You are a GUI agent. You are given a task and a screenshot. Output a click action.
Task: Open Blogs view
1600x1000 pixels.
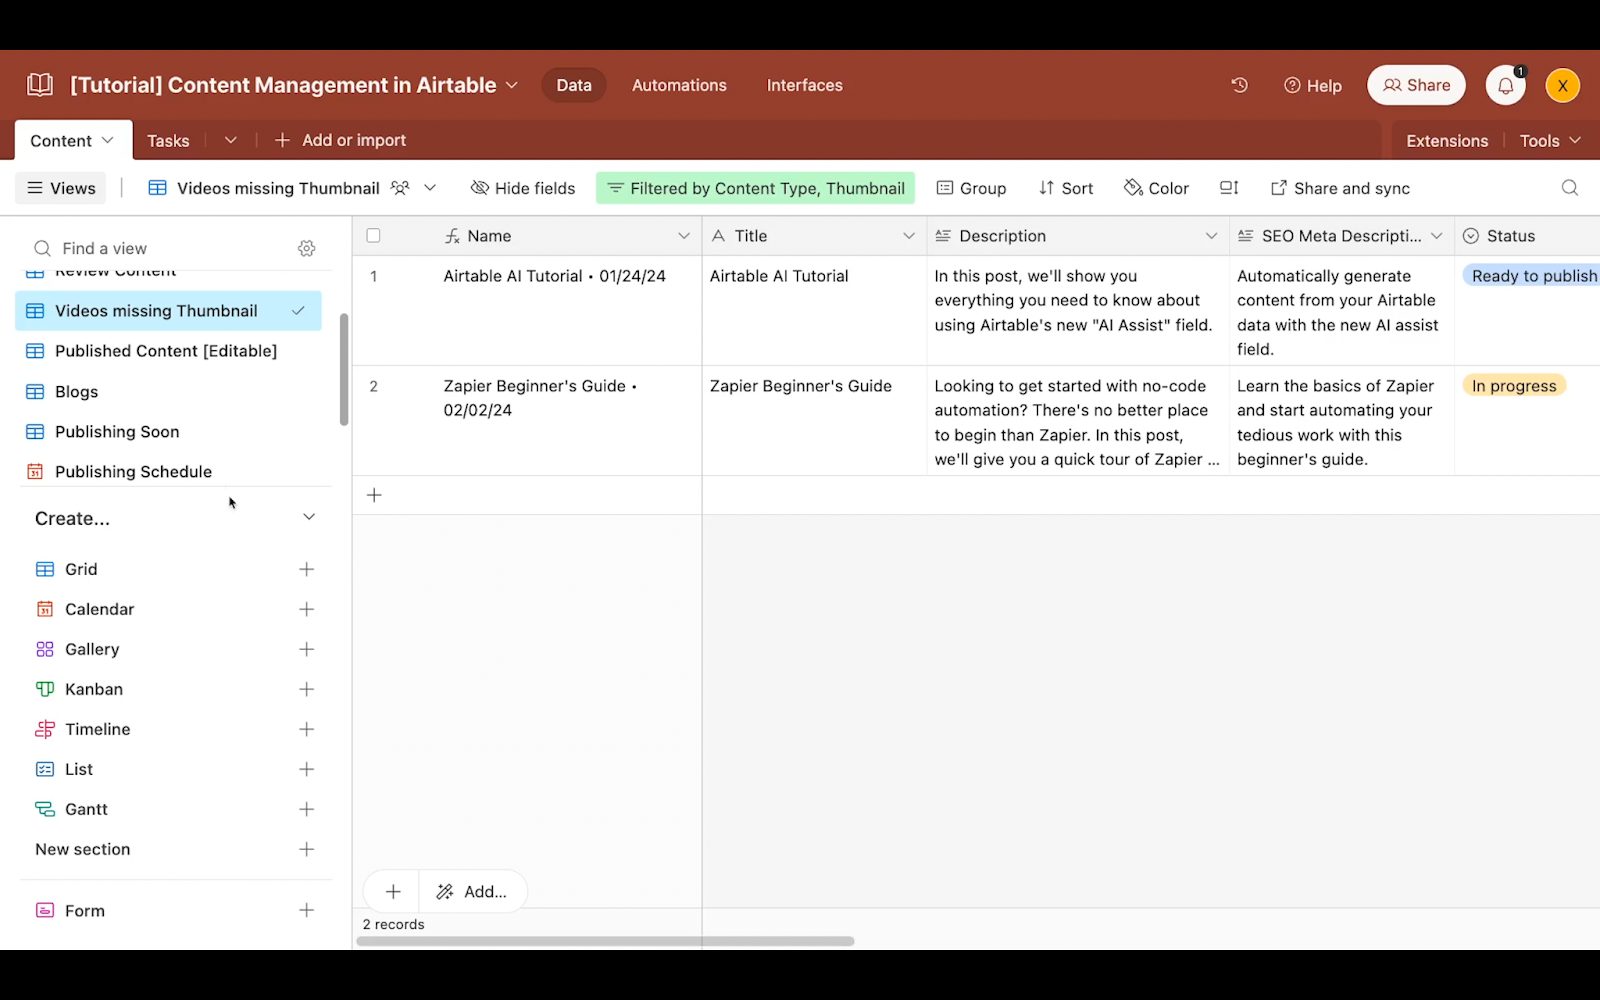pyautogui.click(x=168, y=391)
